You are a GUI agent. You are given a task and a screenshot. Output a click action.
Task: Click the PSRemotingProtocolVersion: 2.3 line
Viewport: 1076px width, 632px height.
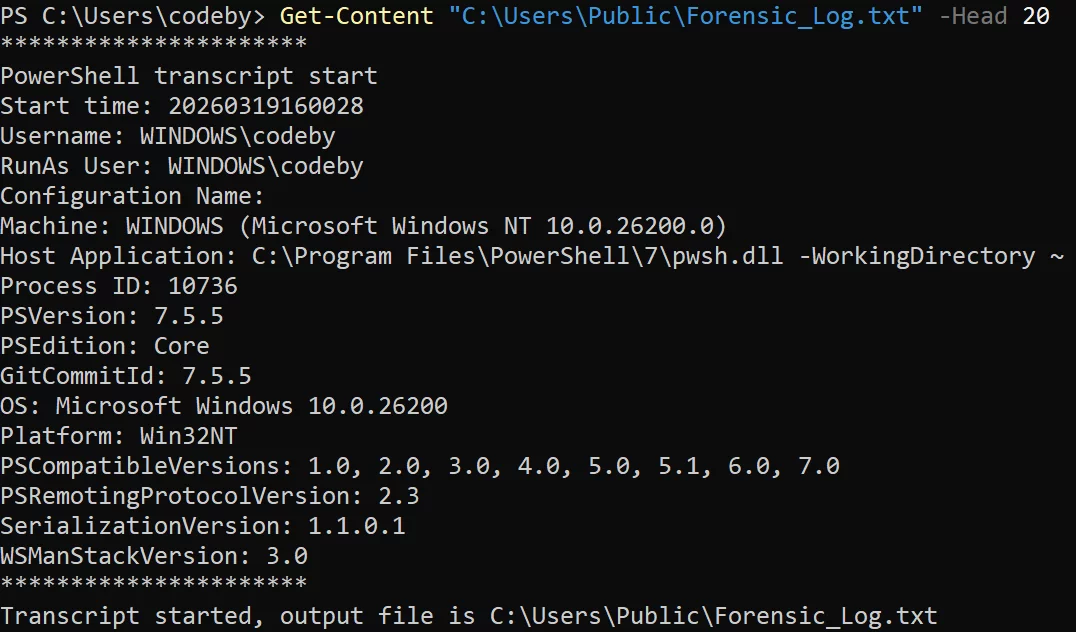click(210, 496)
